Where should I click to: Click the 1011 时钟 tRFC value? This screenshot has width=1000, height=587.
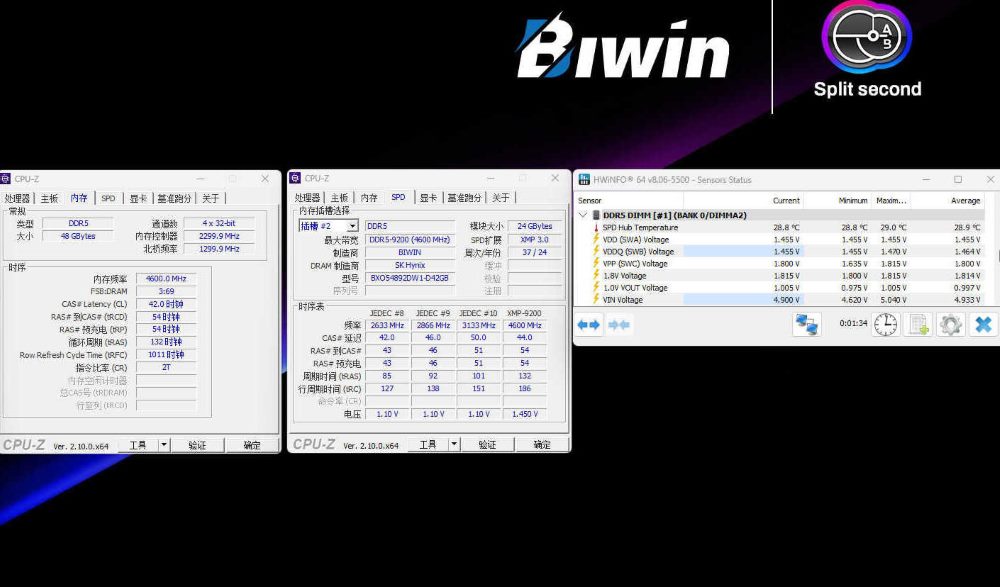click(166, 354)
